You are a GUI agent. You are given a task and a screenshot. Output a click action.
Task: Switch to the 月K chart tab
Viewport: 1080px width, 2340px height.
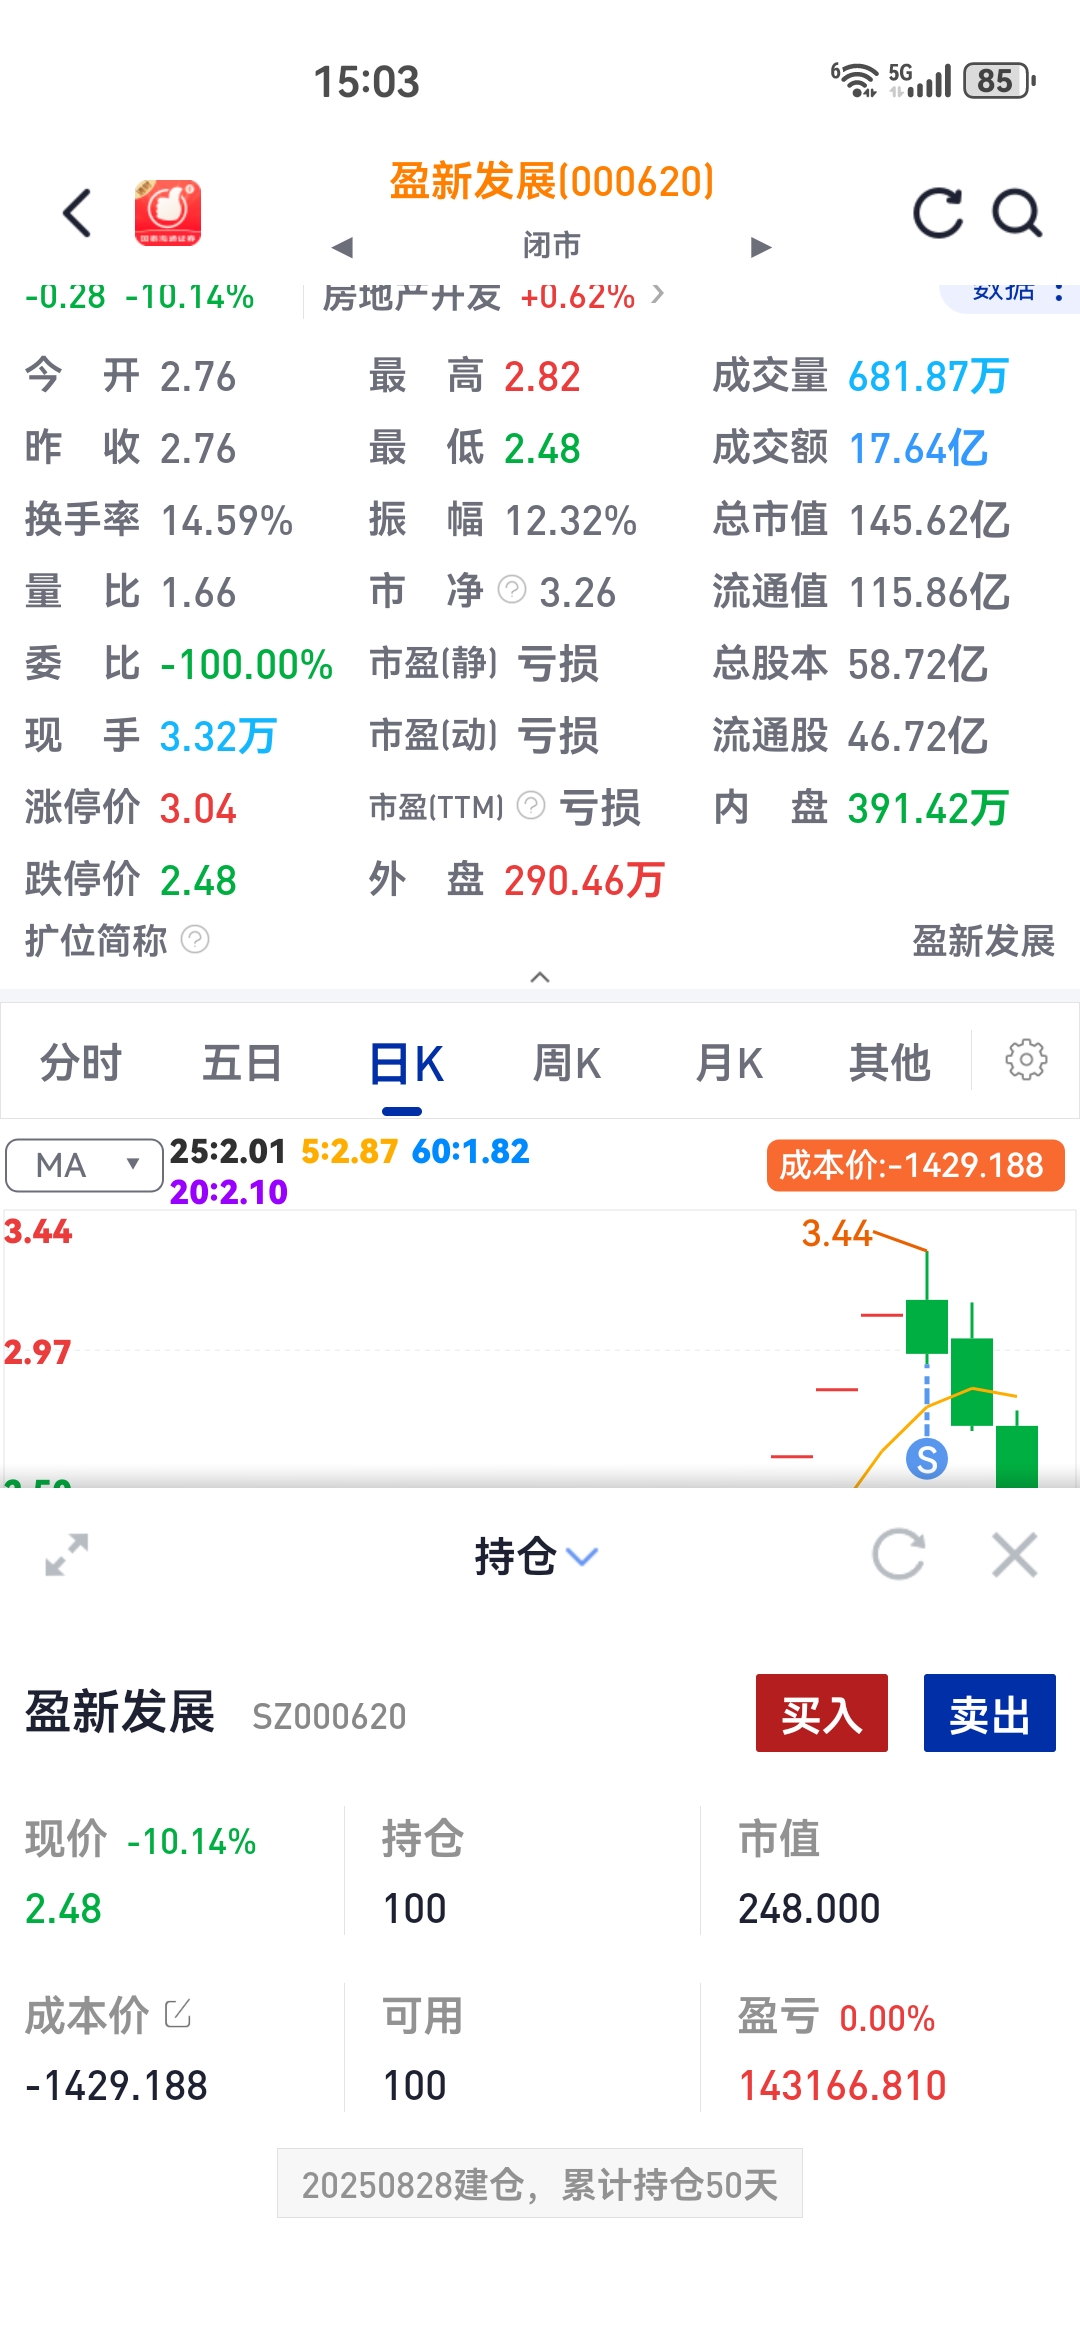729,1062
